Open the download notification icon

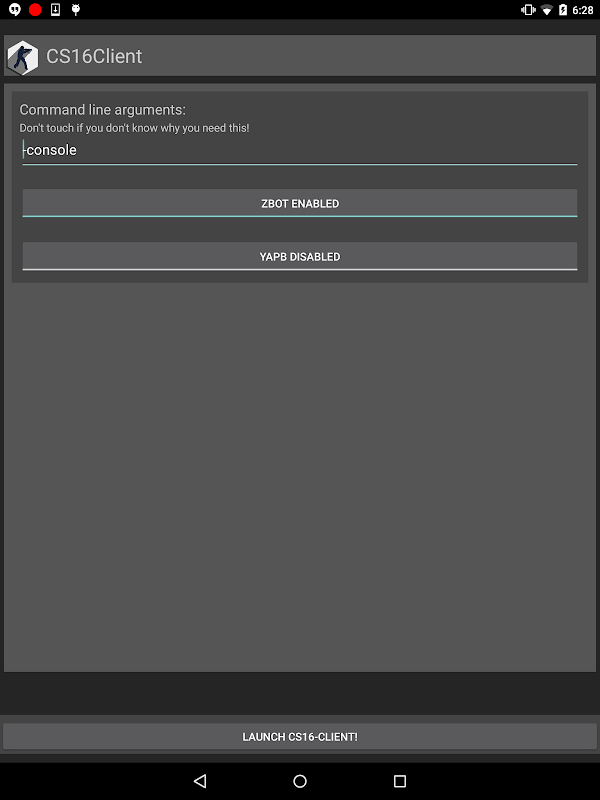coord(56,10)
